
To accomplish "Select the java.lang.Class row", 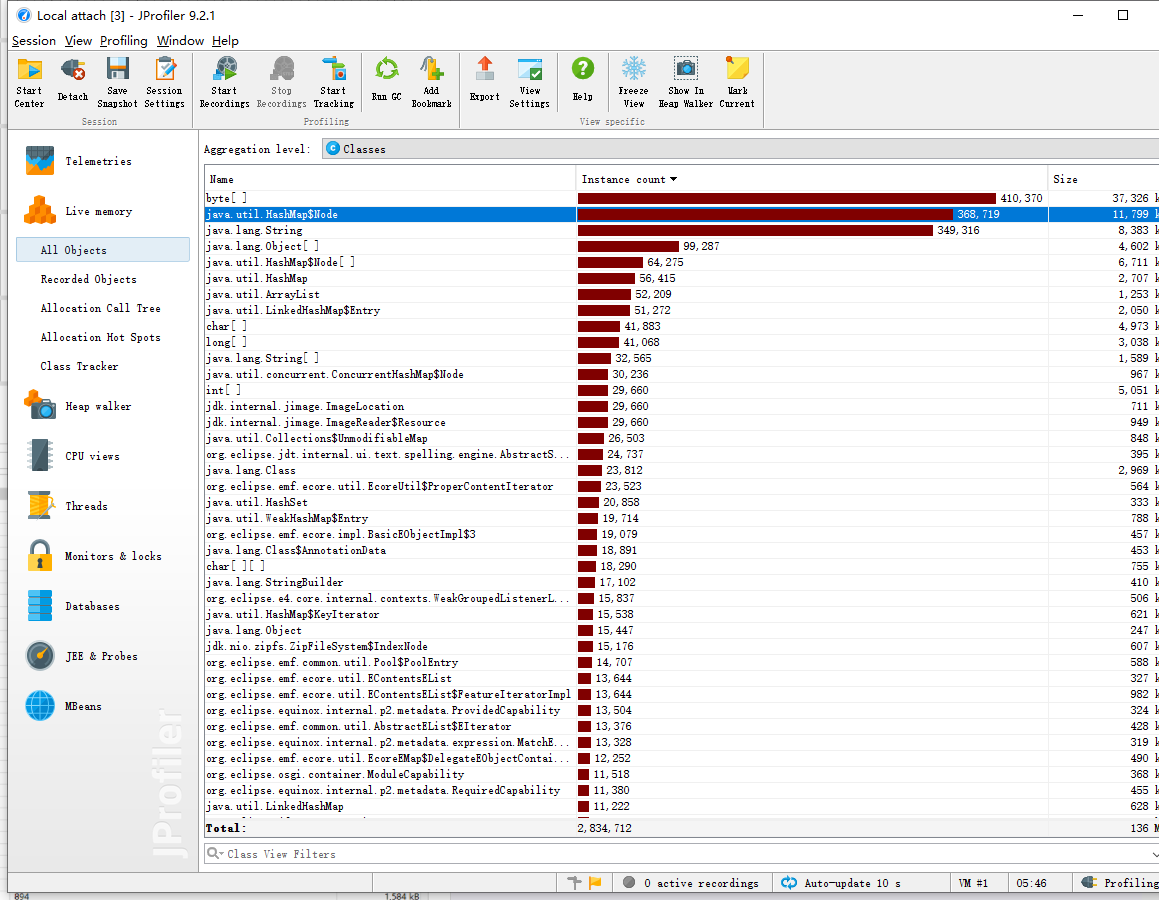I will (x=682, y=470).
